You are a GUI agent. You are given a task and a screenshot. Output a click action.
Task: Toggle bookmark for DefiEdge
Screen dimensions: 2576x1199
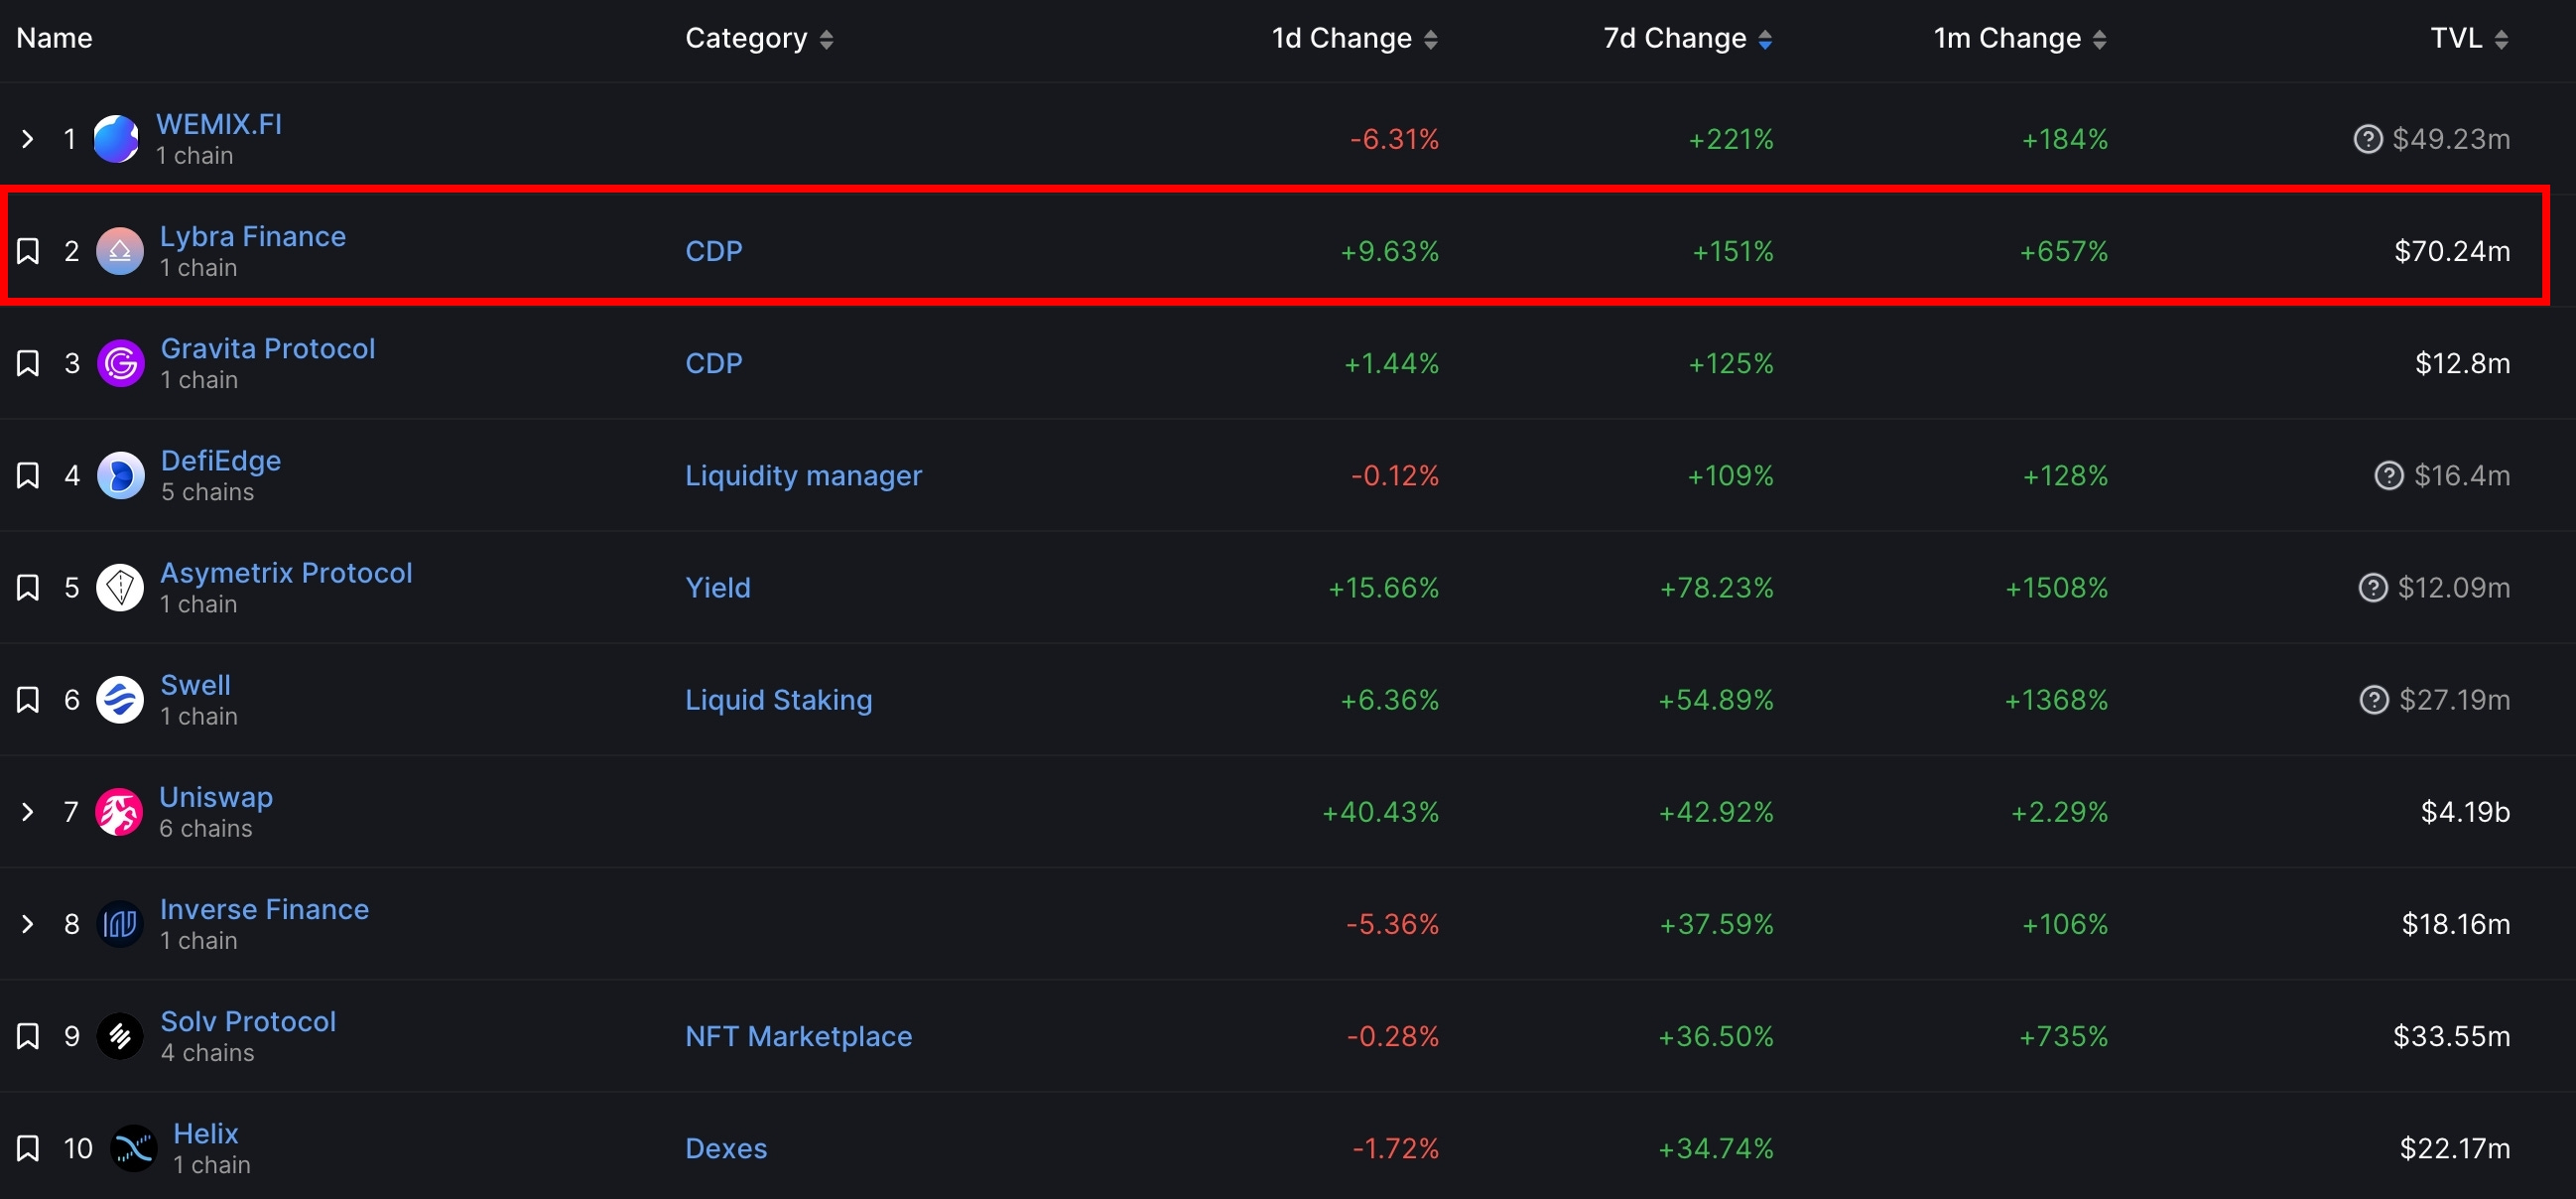point(28,475)
